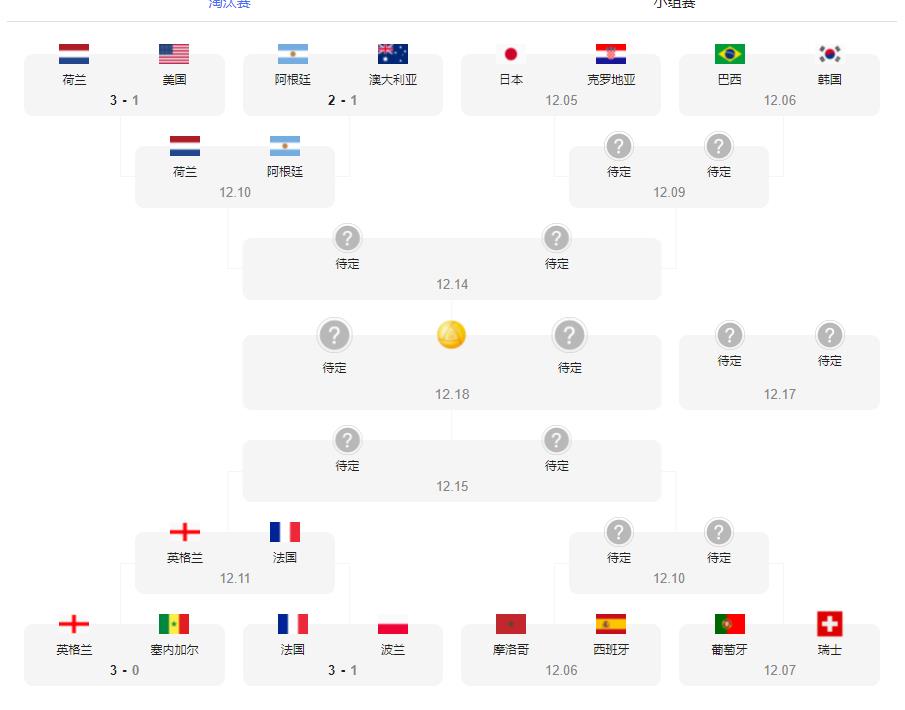905x710 pixels.
Task: Click the golden trophy icon at the final
Action: click(452, 336)
